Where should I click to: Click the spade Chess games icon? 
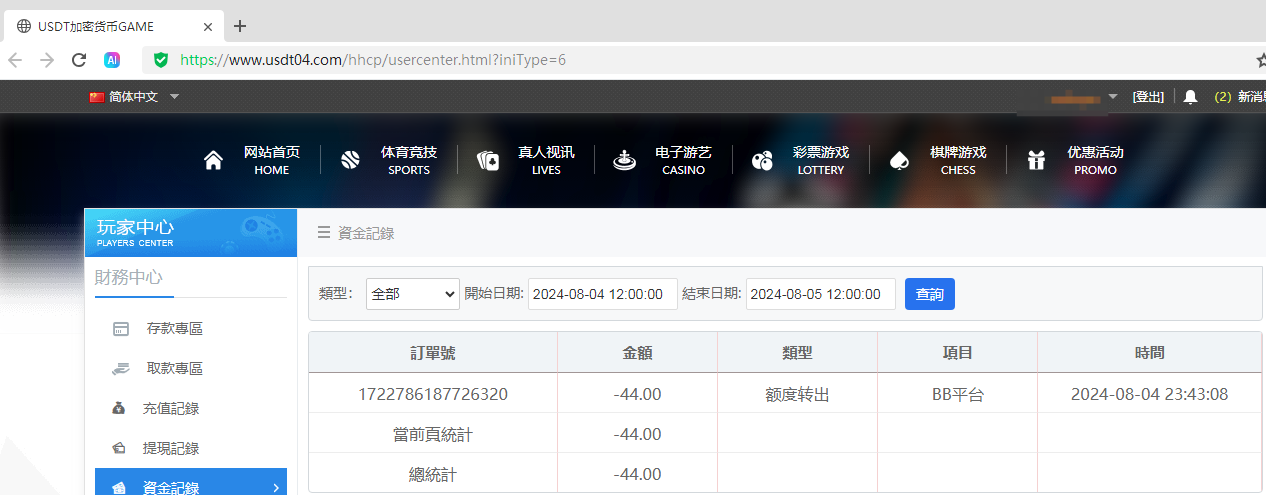click(899, 161)
